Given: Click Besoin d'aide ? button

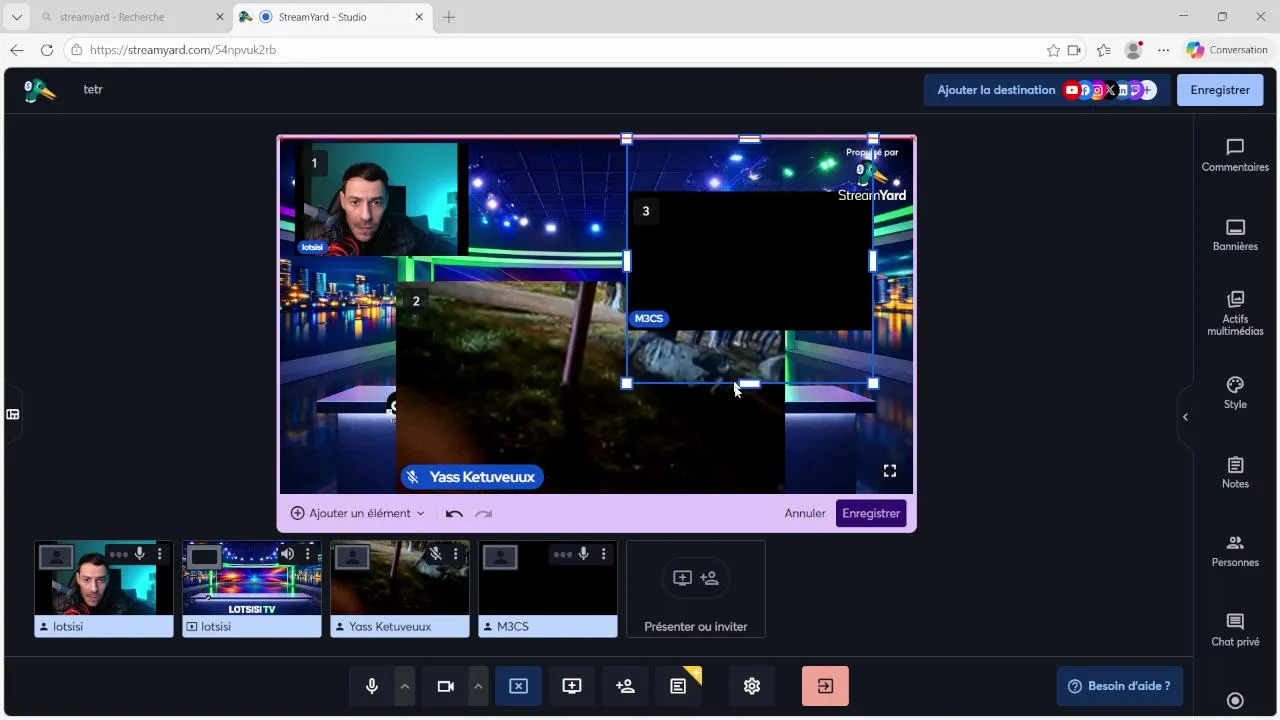Looking at the screenshot, I should 1119,686.
